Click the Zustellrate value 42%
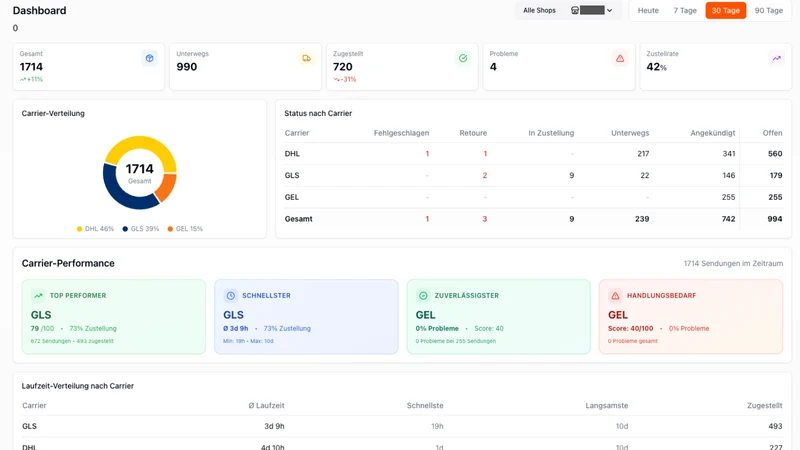800x450 pixels. 656,67
